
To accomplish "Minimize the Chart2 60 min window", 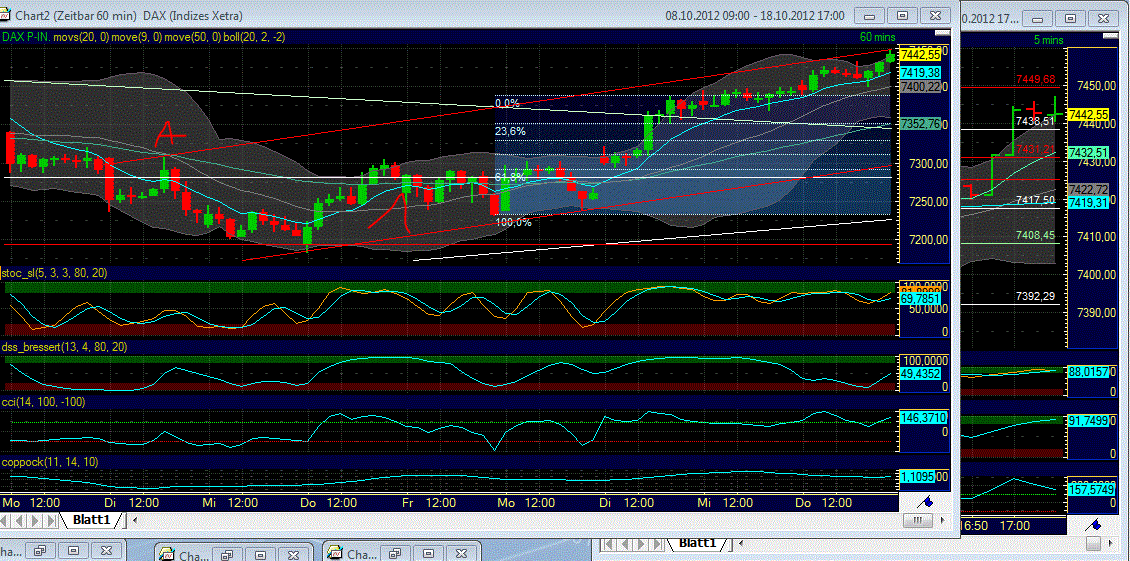I will click(x=868, y=14).
